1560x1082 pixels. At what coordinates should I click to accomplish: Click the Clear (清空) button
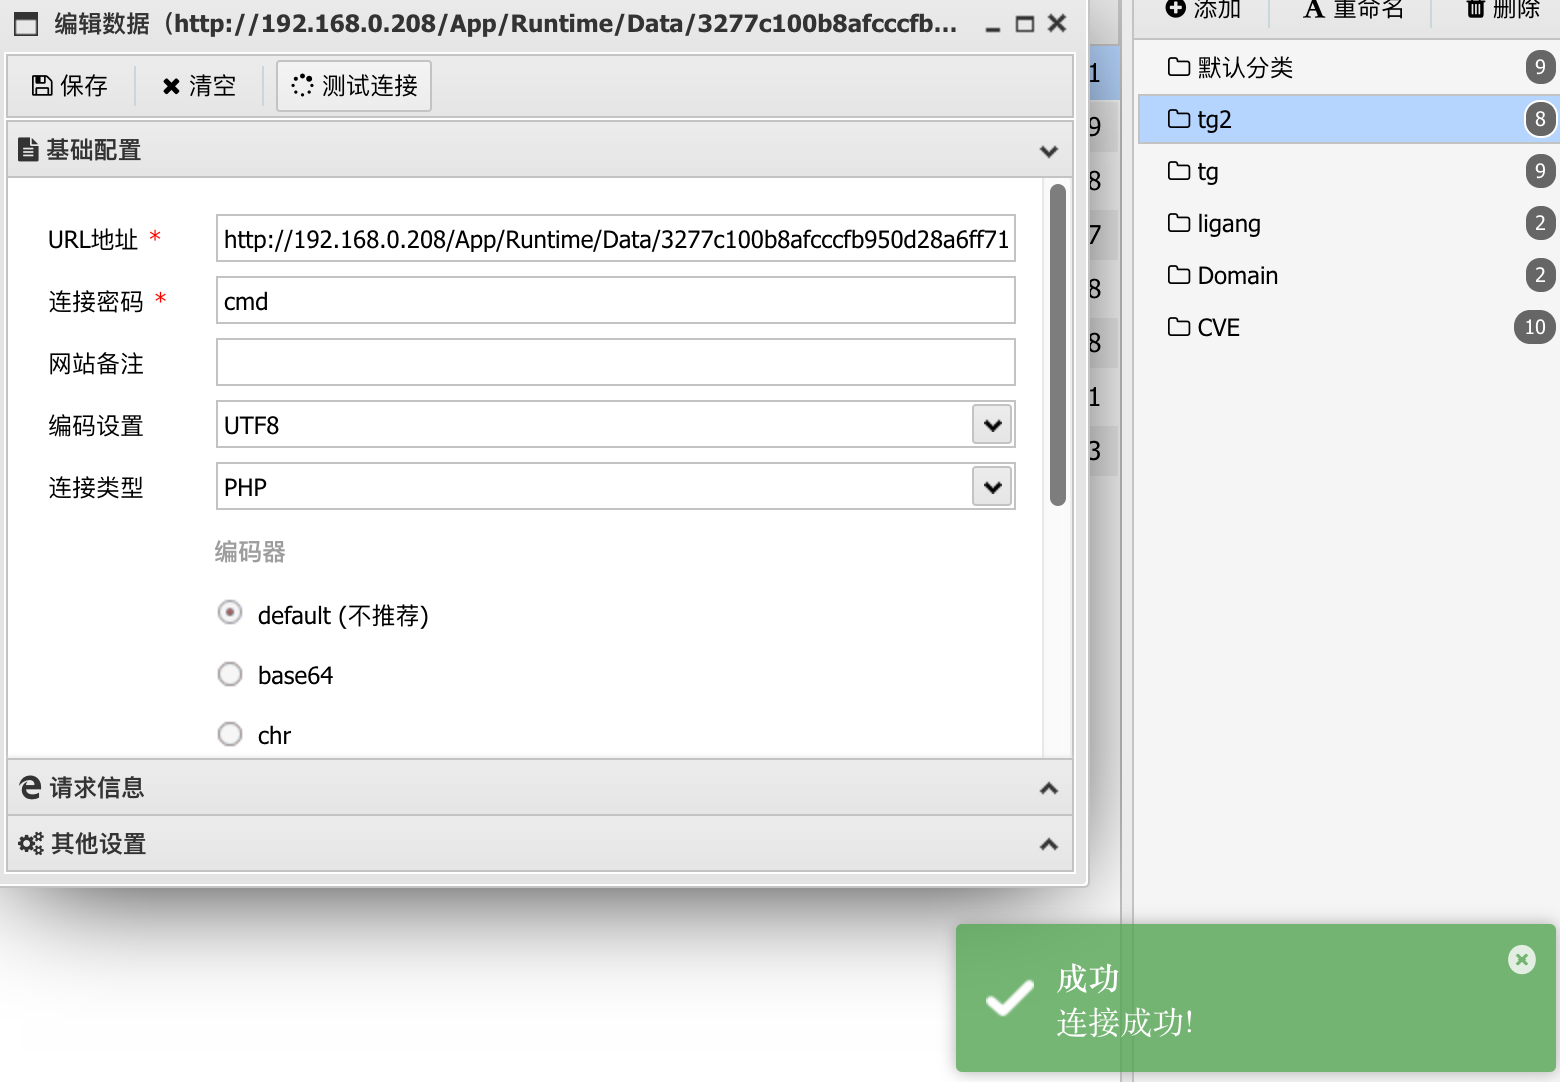pyautogui.click(x=199, y=86)
